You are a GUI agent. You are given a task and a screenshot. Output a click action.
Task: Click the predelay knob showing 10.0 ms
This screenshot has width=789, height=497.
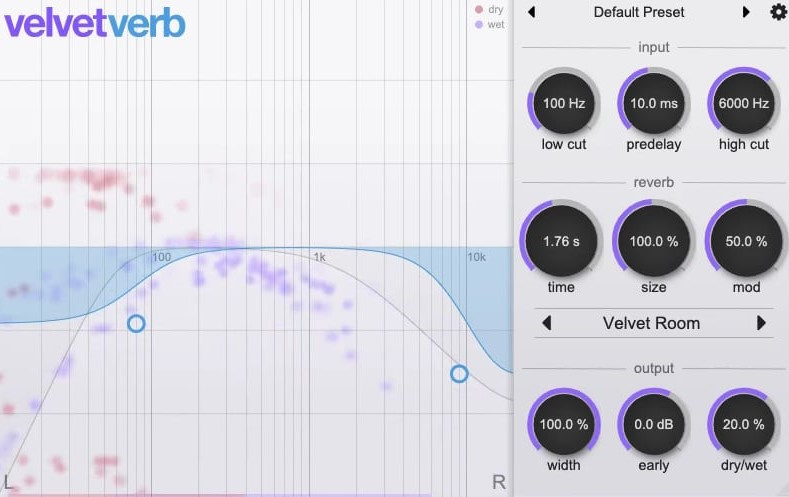654,103
